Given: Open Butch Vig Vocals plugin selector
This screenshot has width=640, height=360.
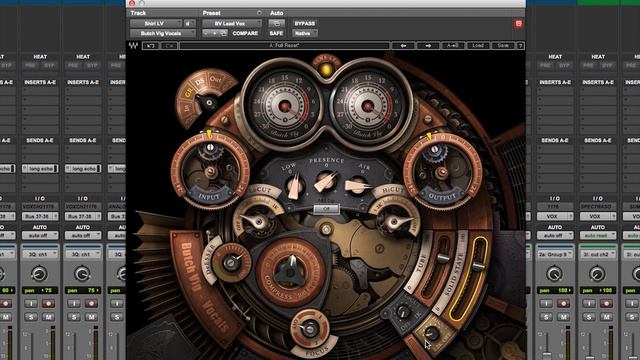Looking at the screenshot, I should tap(162, 33).
